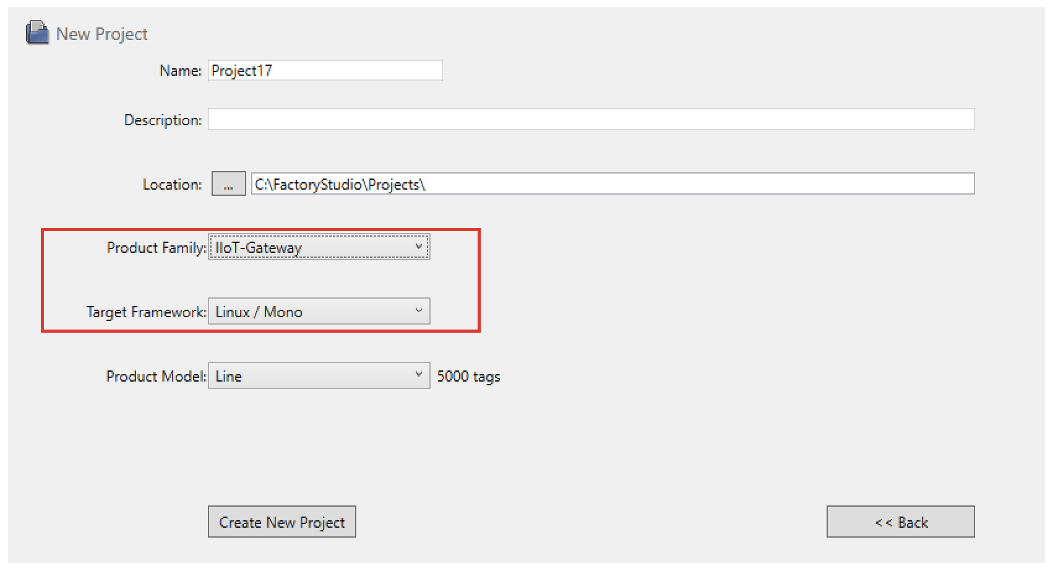The height and width of the screenshot is (570, 1048).
Task: Click the Product Family: label
Action: pos(156,248)
